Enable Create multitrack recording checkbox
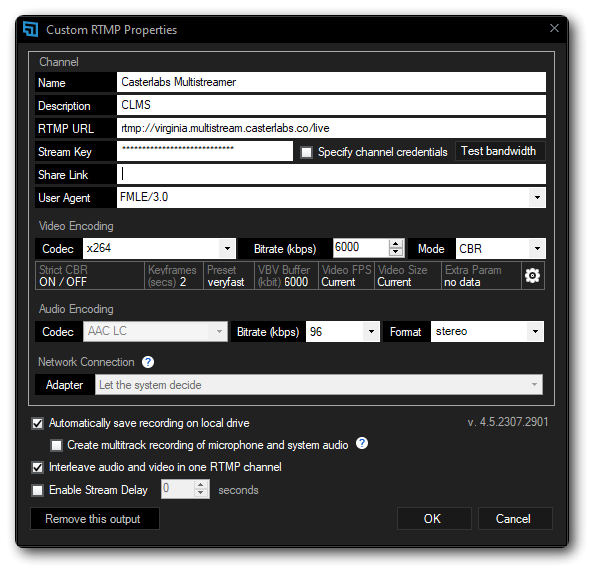 [x=56, y=445]
